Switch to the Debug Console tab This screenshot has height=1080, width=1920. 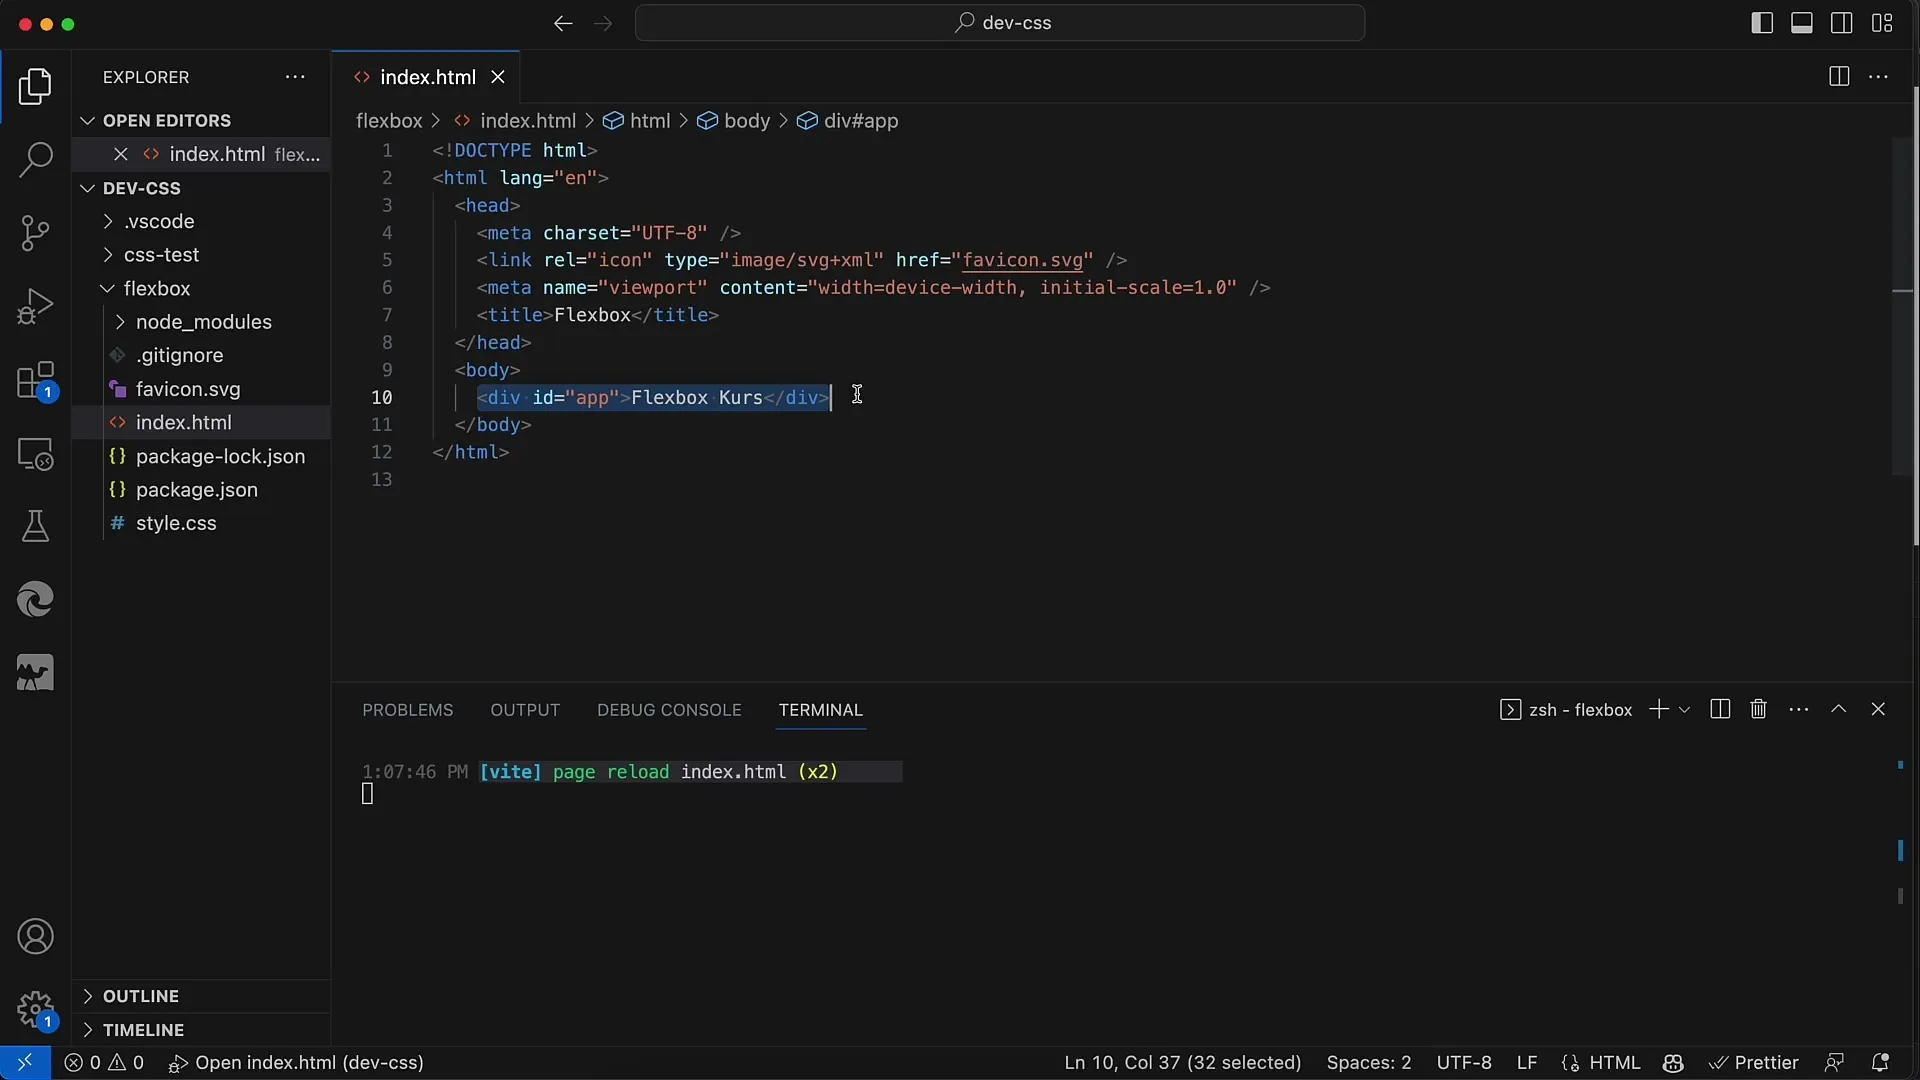click(669, 710)
